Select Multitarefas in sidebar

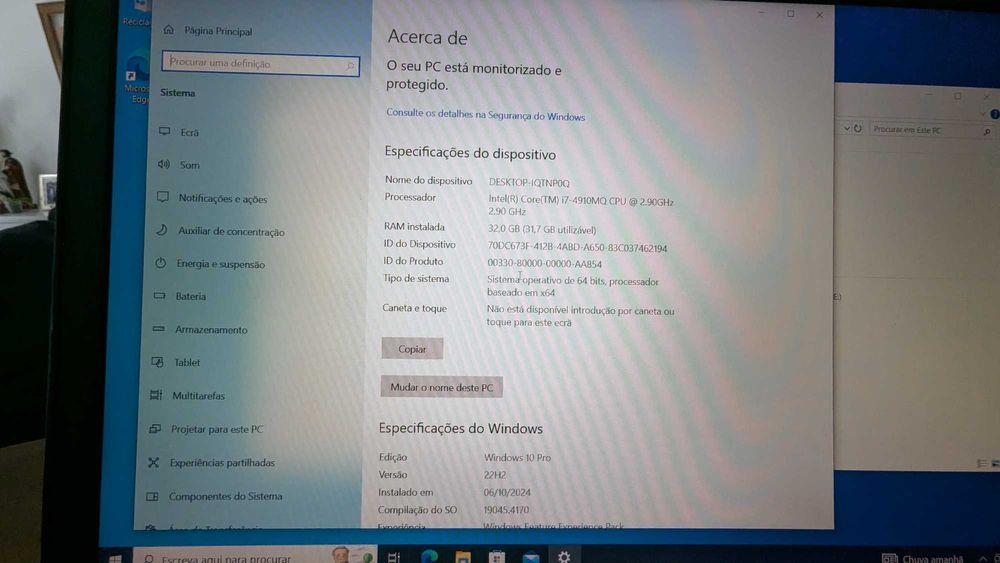point(198,395)
